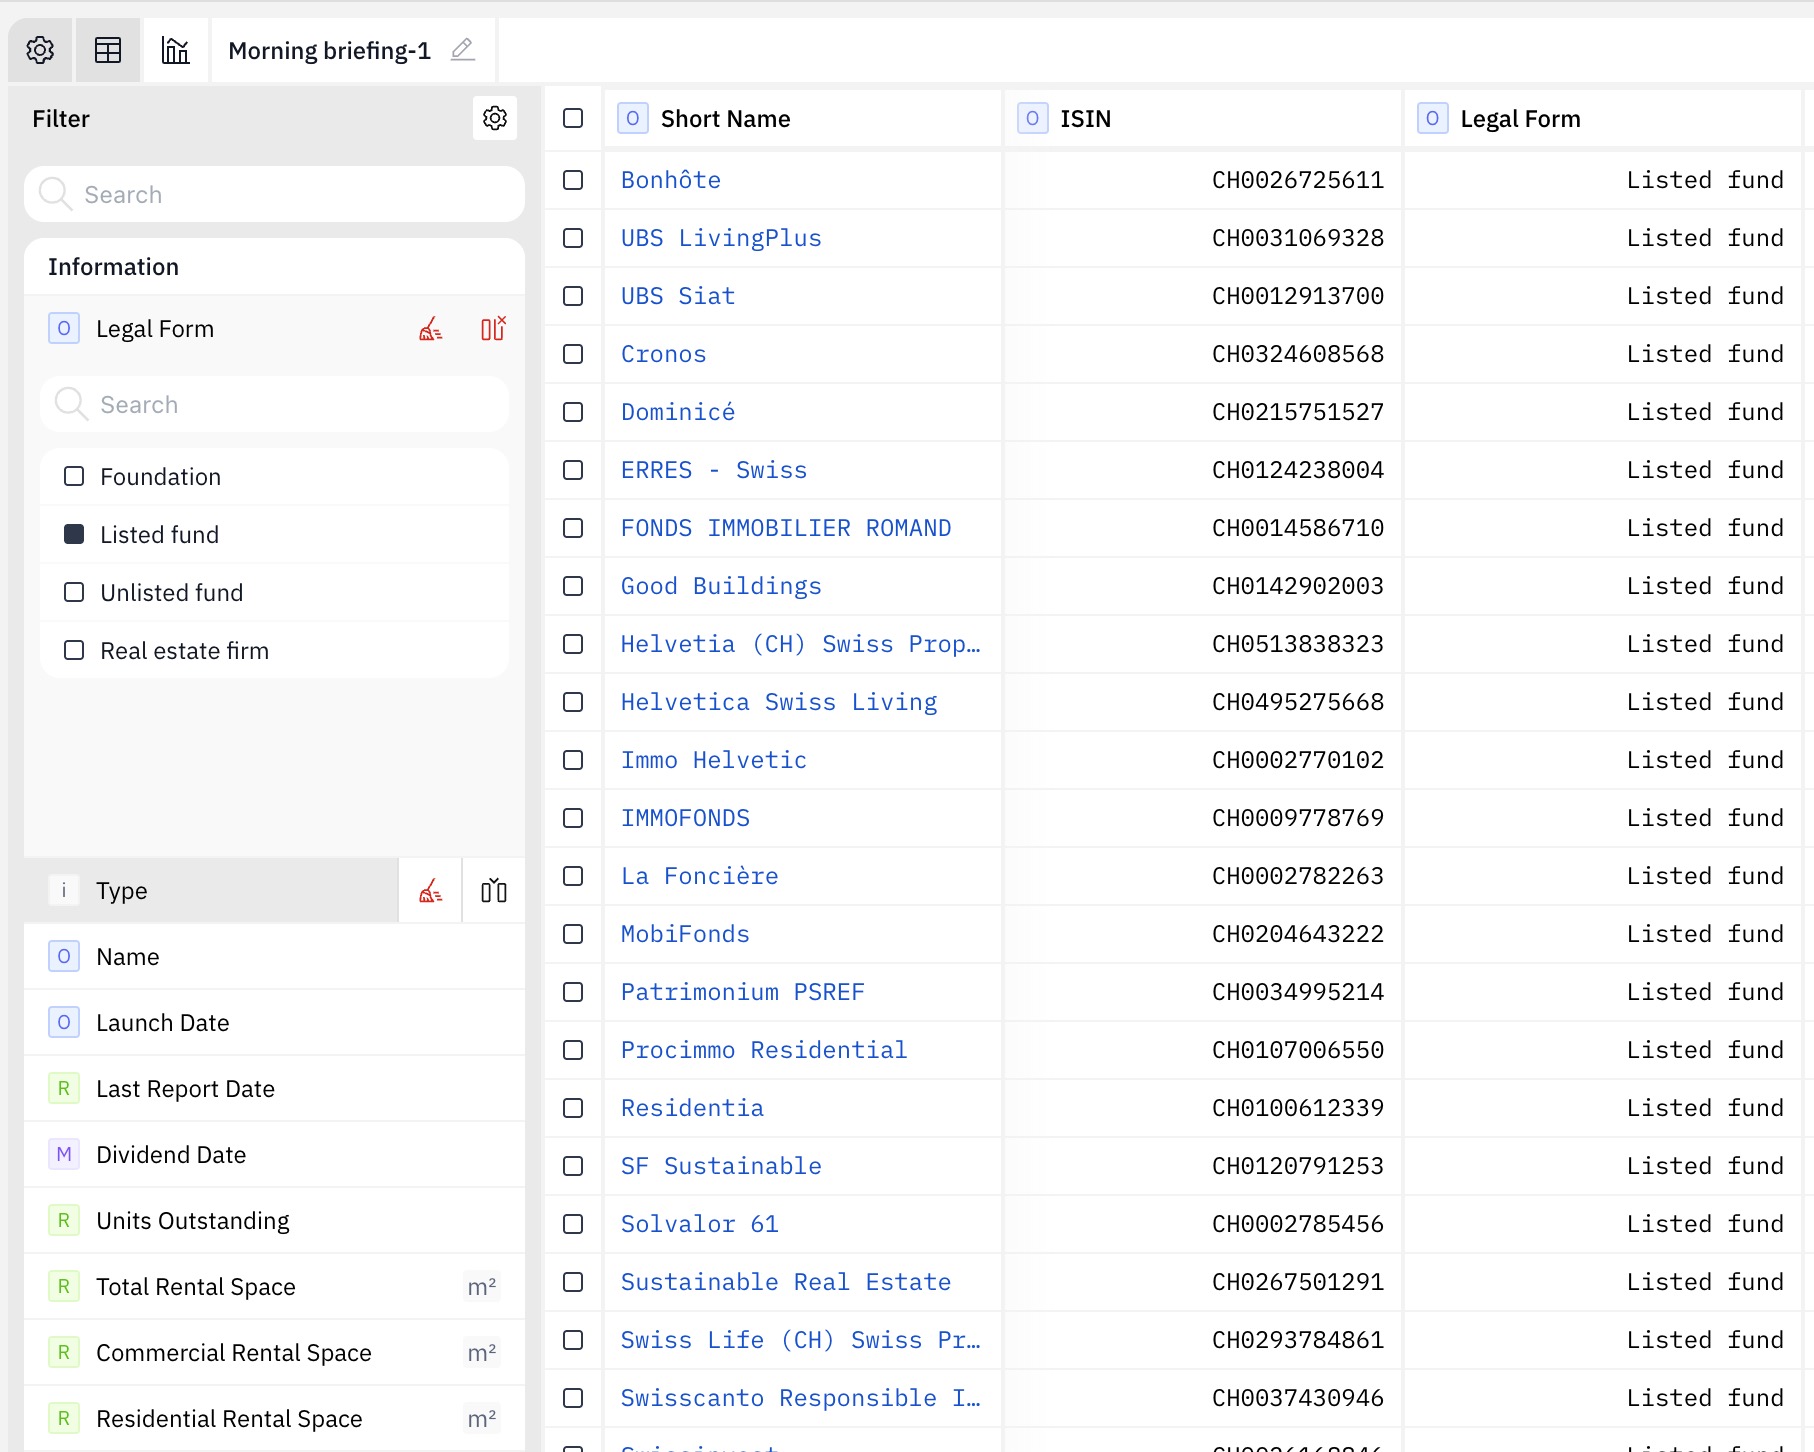Open the UBS LivingPlus fund link

721,238
